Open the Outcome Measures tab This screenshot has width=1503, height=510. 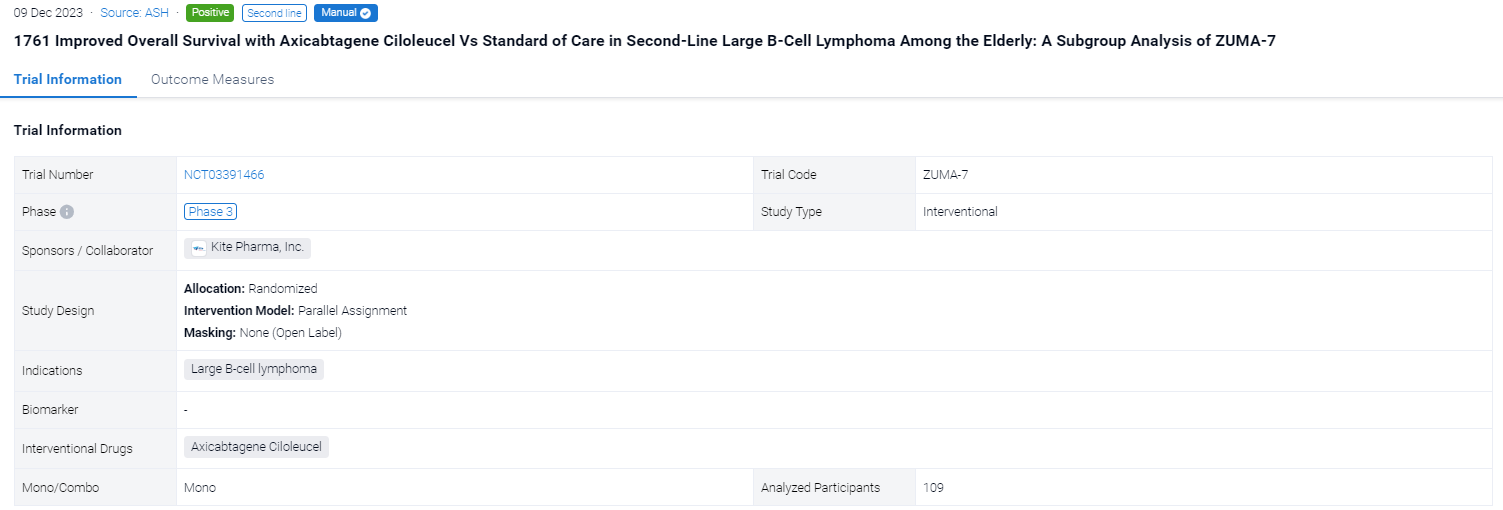click(212, 79)
